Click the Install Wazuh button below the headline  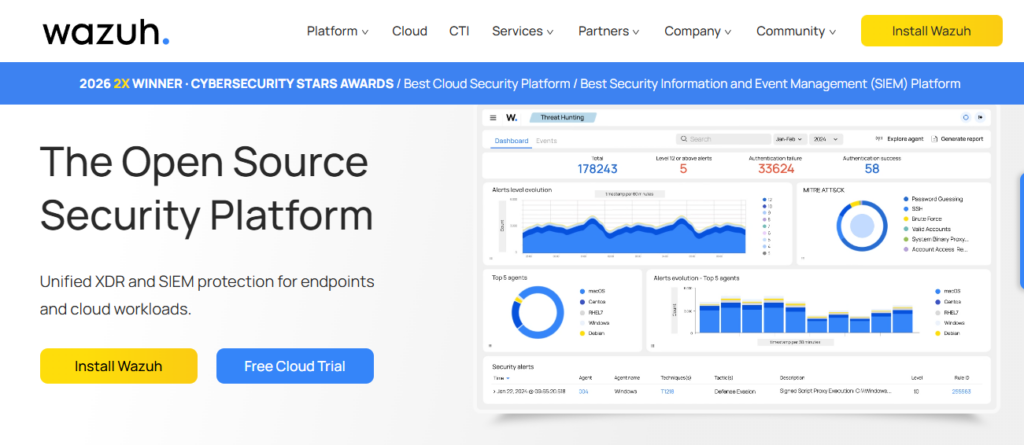tap(118, 366)
